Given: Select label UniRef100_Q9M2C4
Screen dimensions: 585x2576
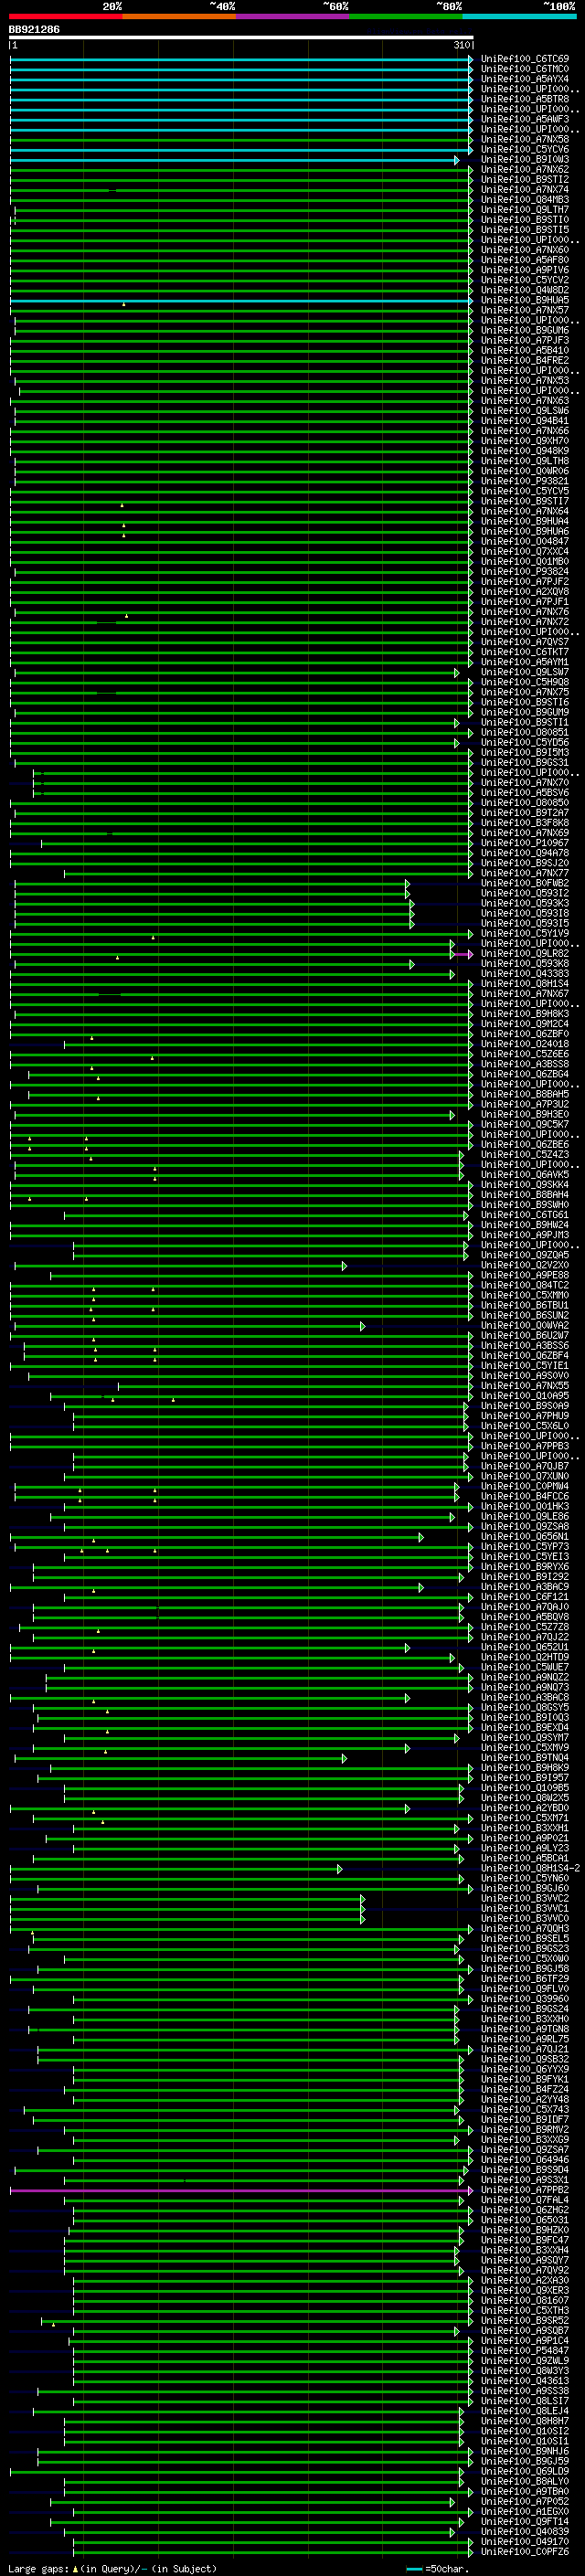Looking at the screenshot, I should coord(525,1024).
